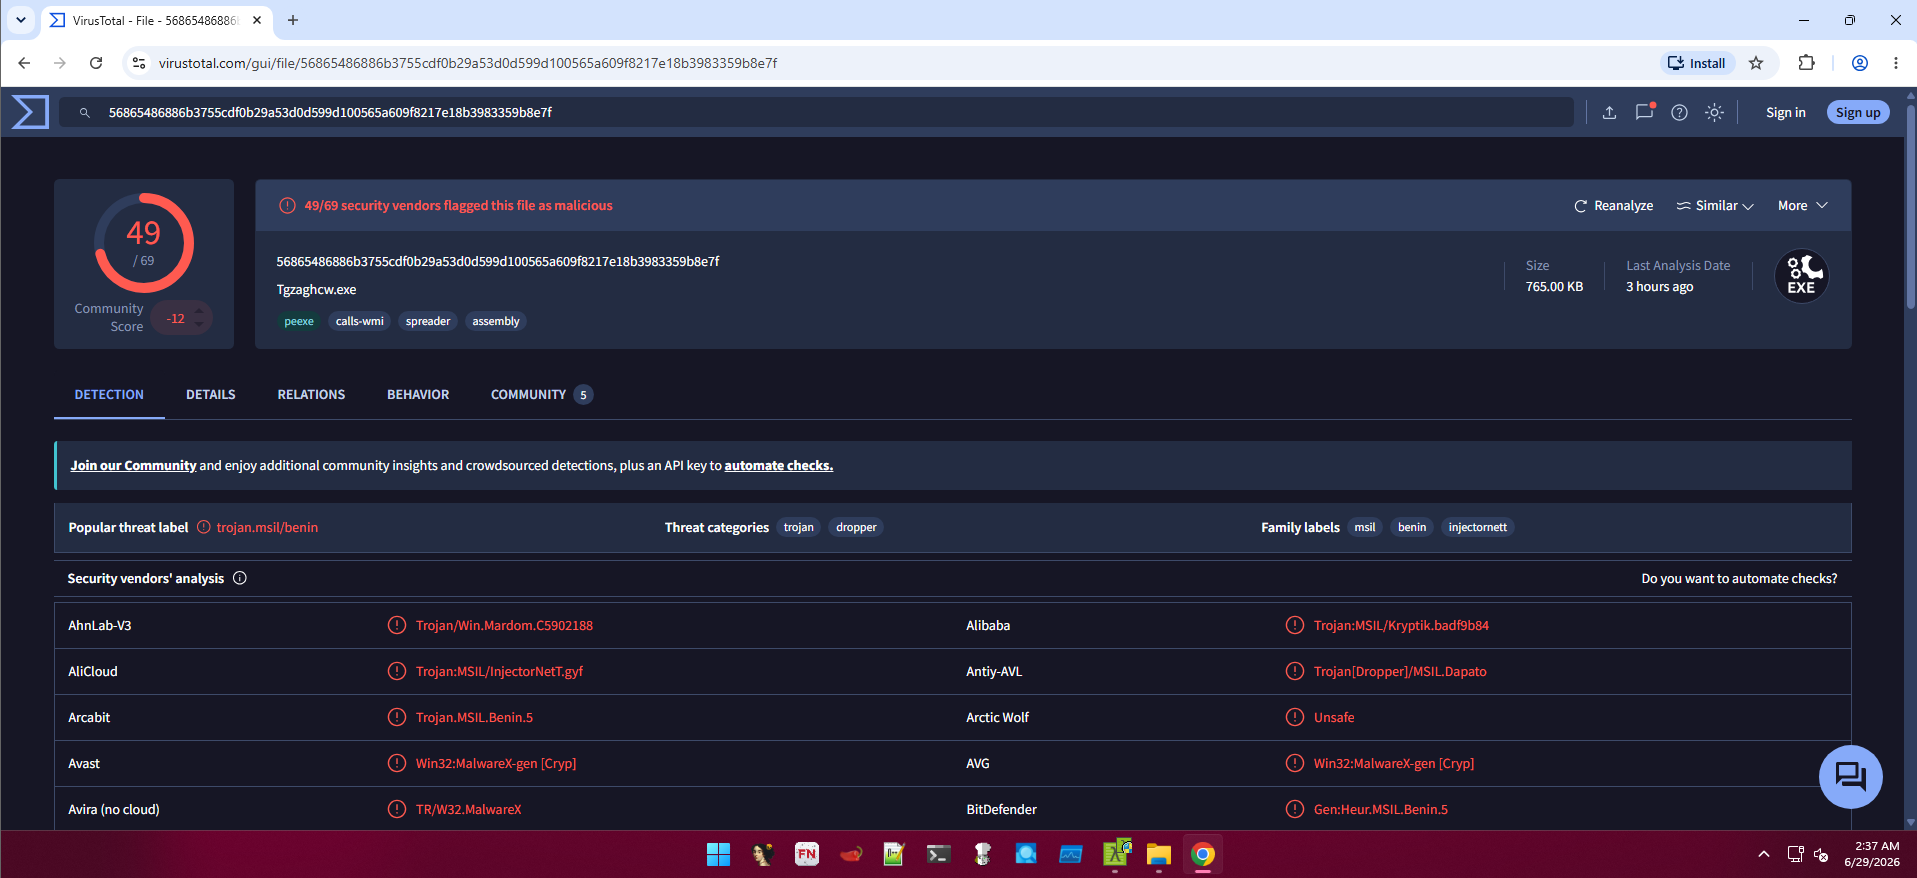Click the malicious flagged warning icon
Image resolution: width=1917 pixels, height=878 pixels.
coord(287,206)
